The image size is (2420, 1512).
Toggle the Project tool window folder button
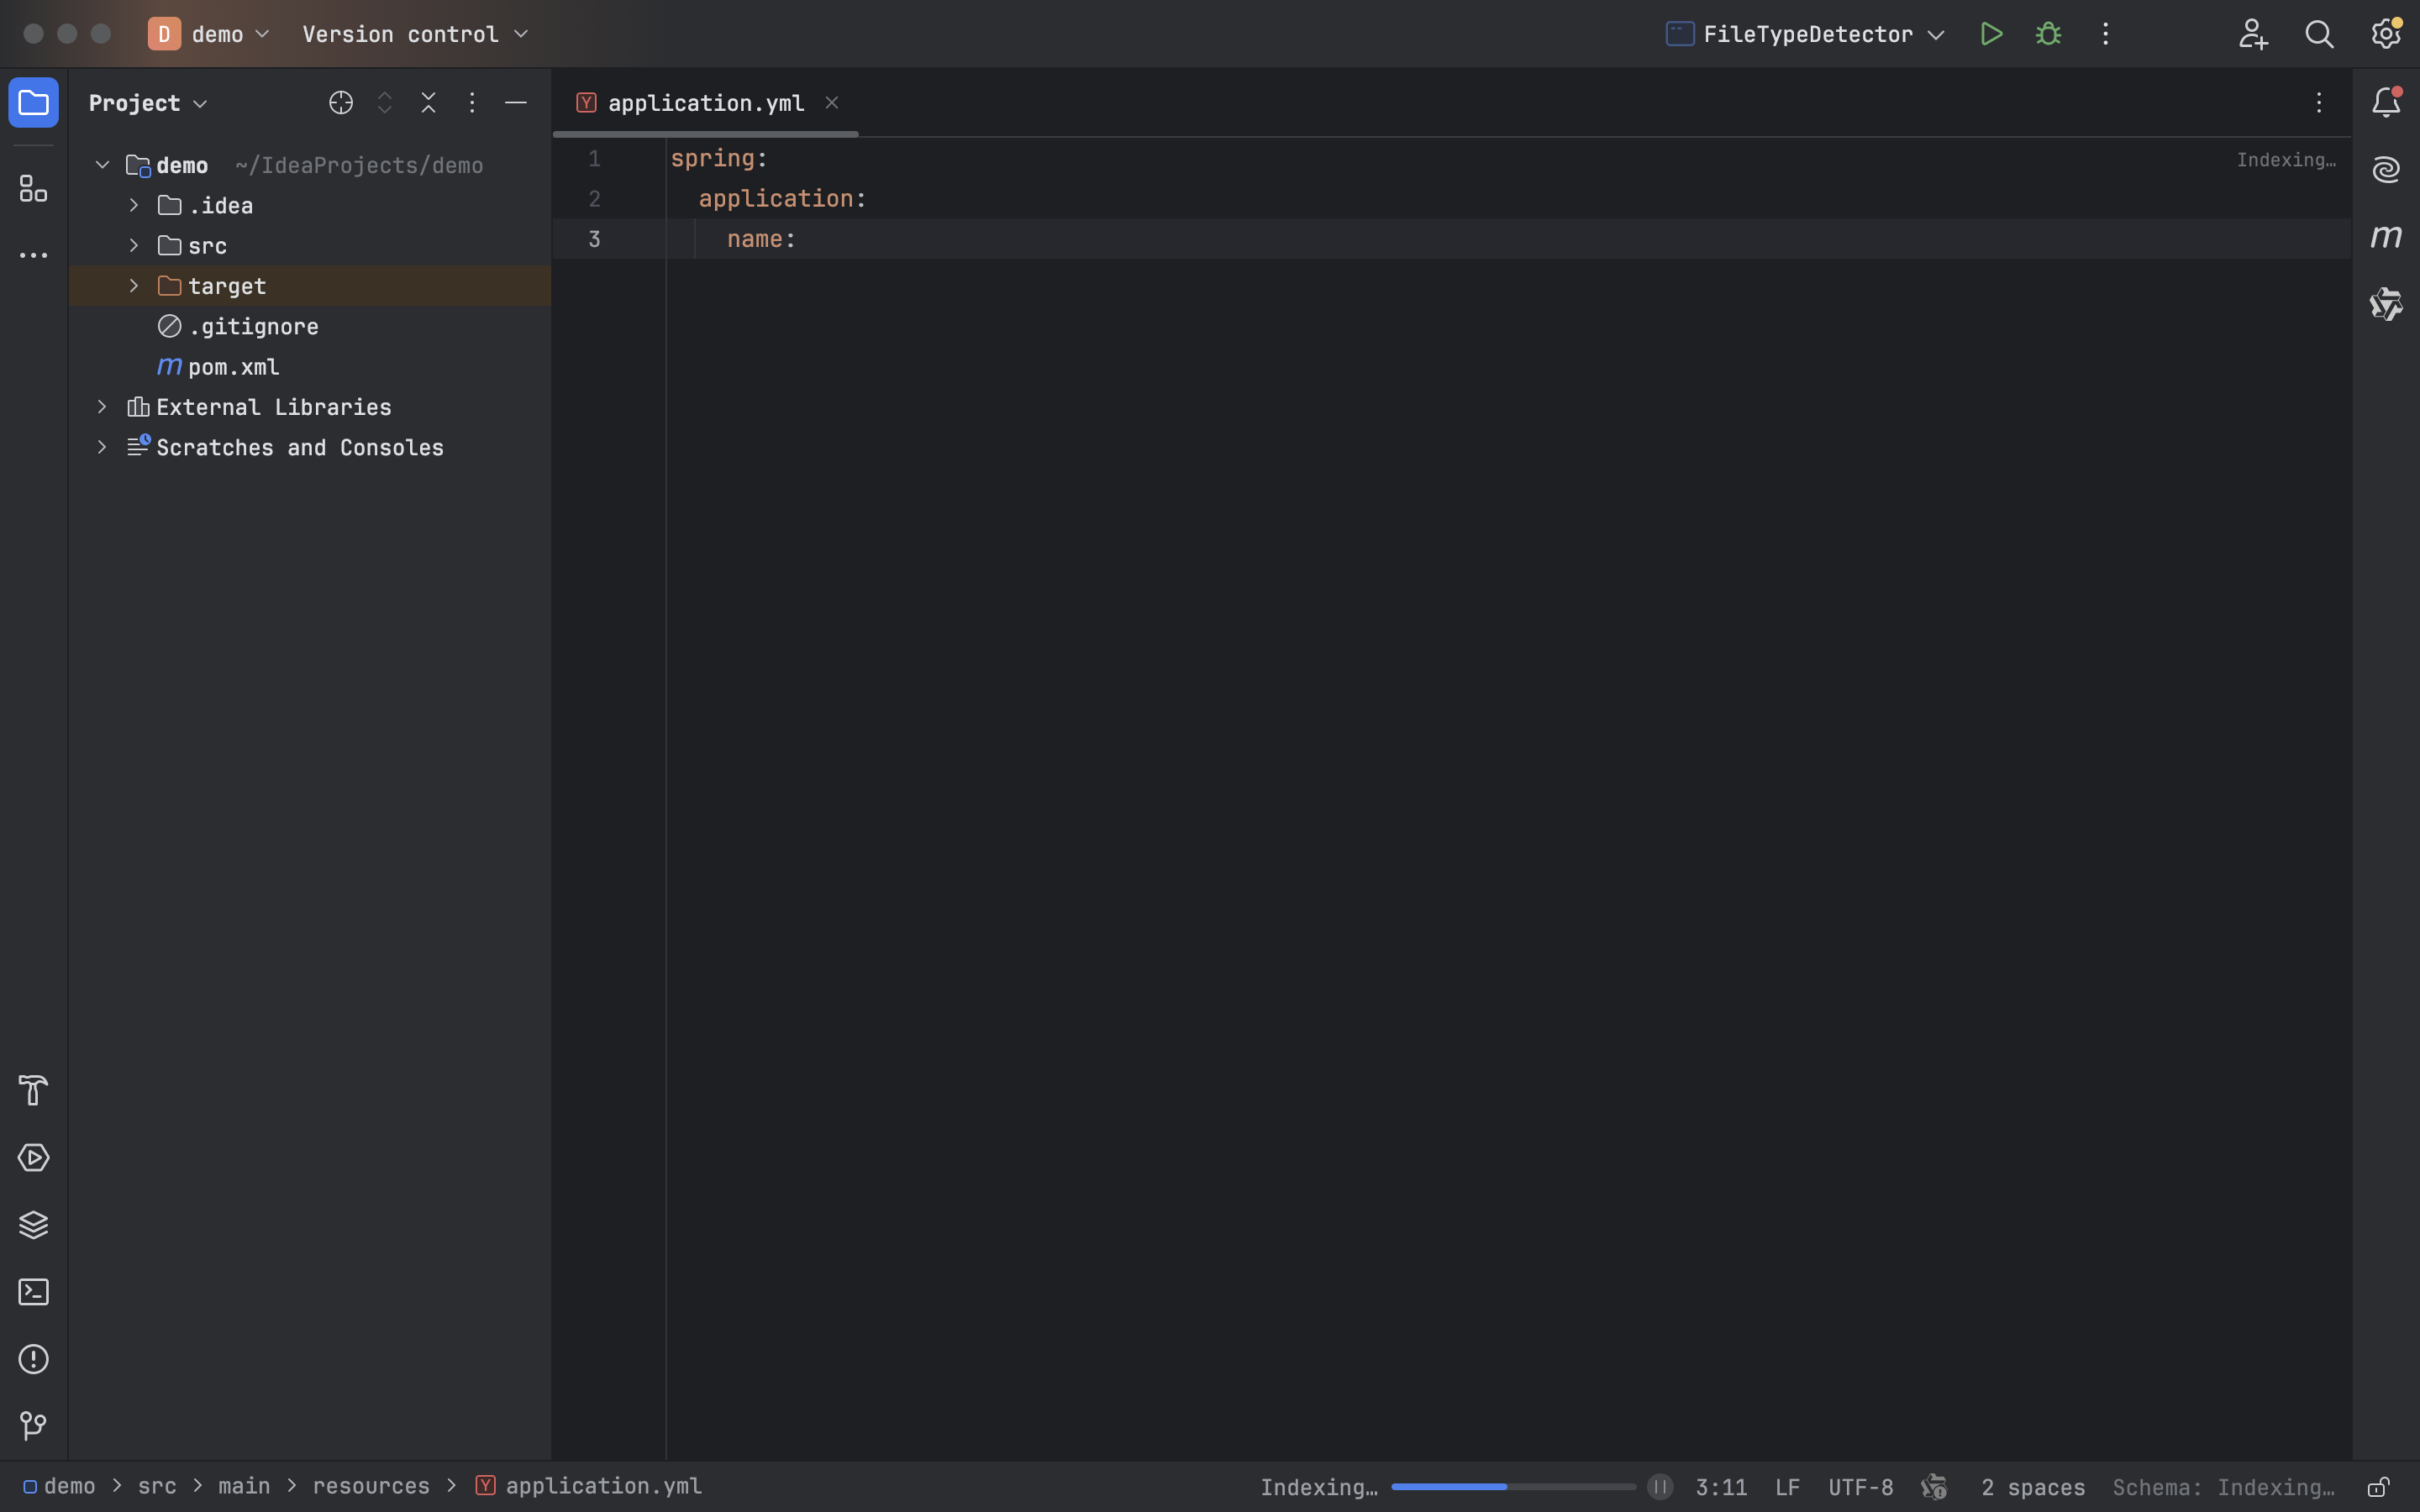(x=33, y=103)
